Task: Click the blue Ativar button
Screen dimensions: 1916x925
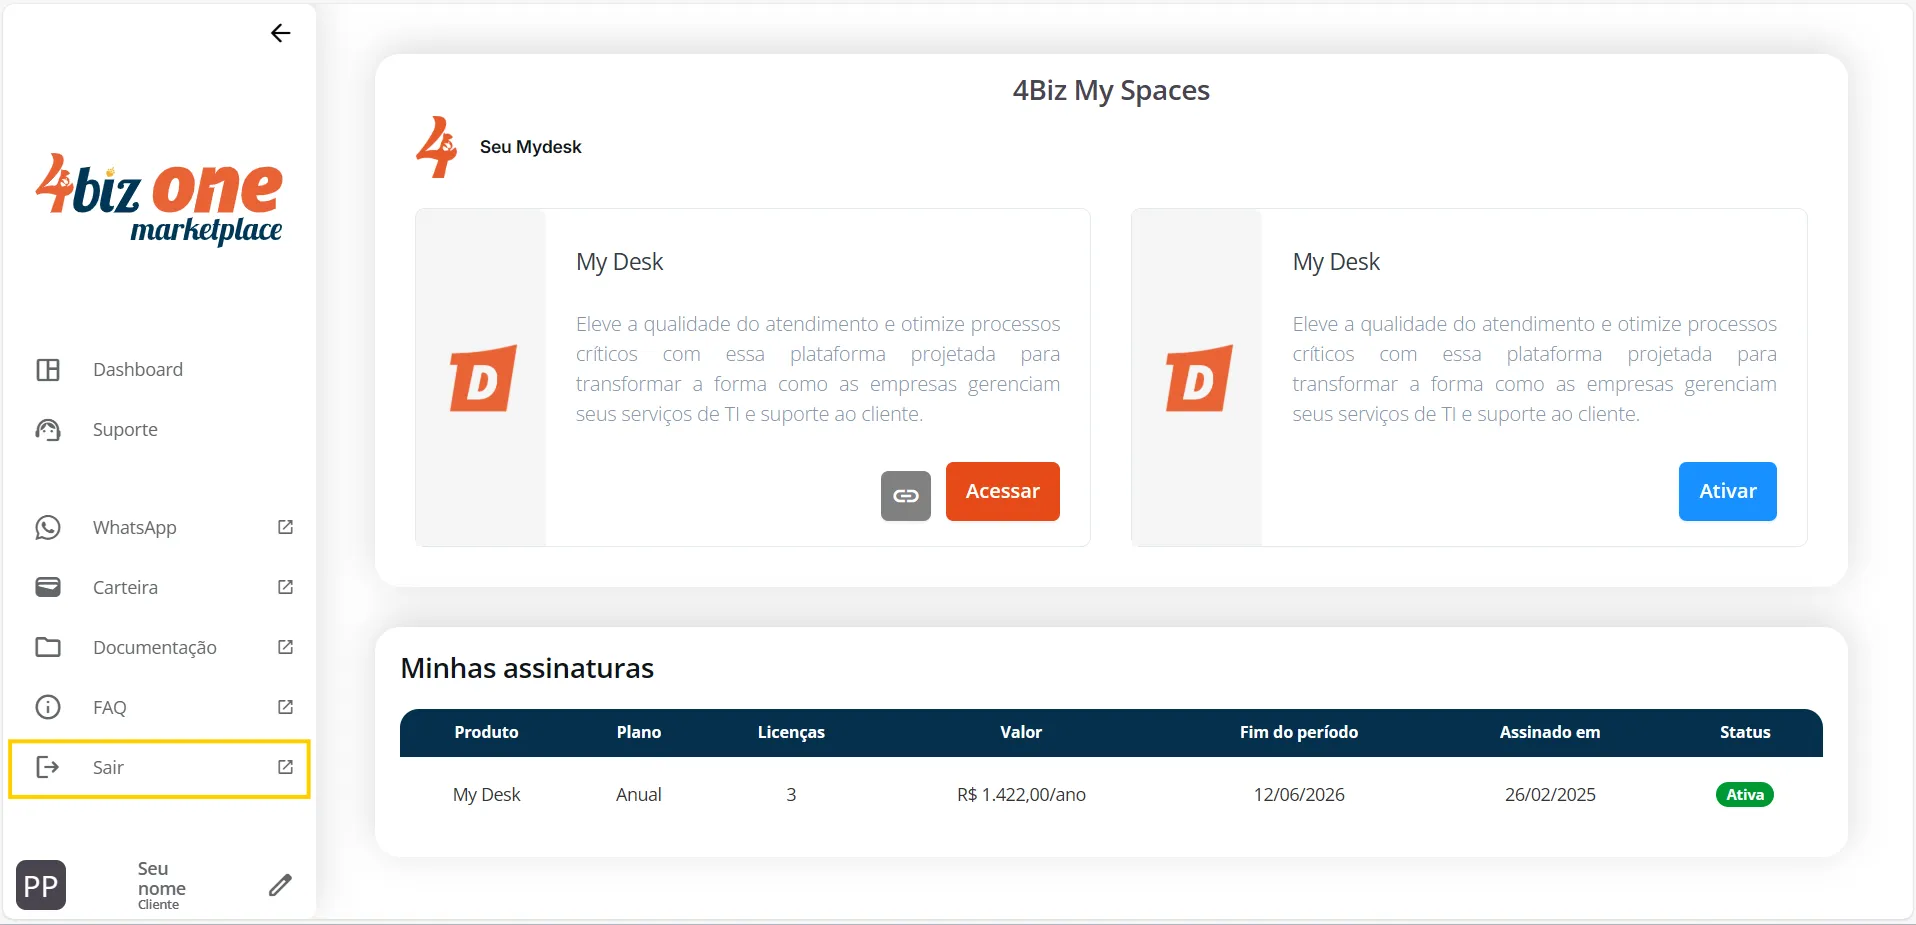Action: 1728,491
